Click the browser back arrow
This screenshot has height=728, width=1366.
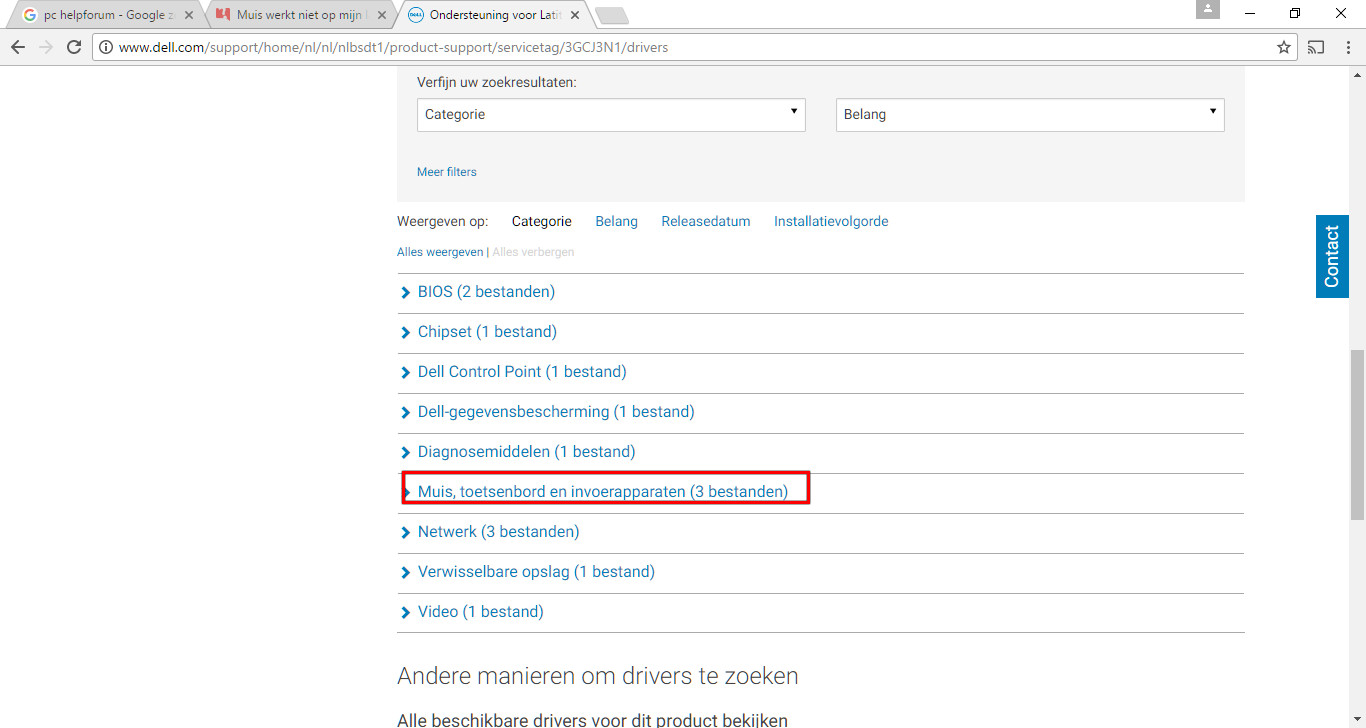[x=18, y=47]
